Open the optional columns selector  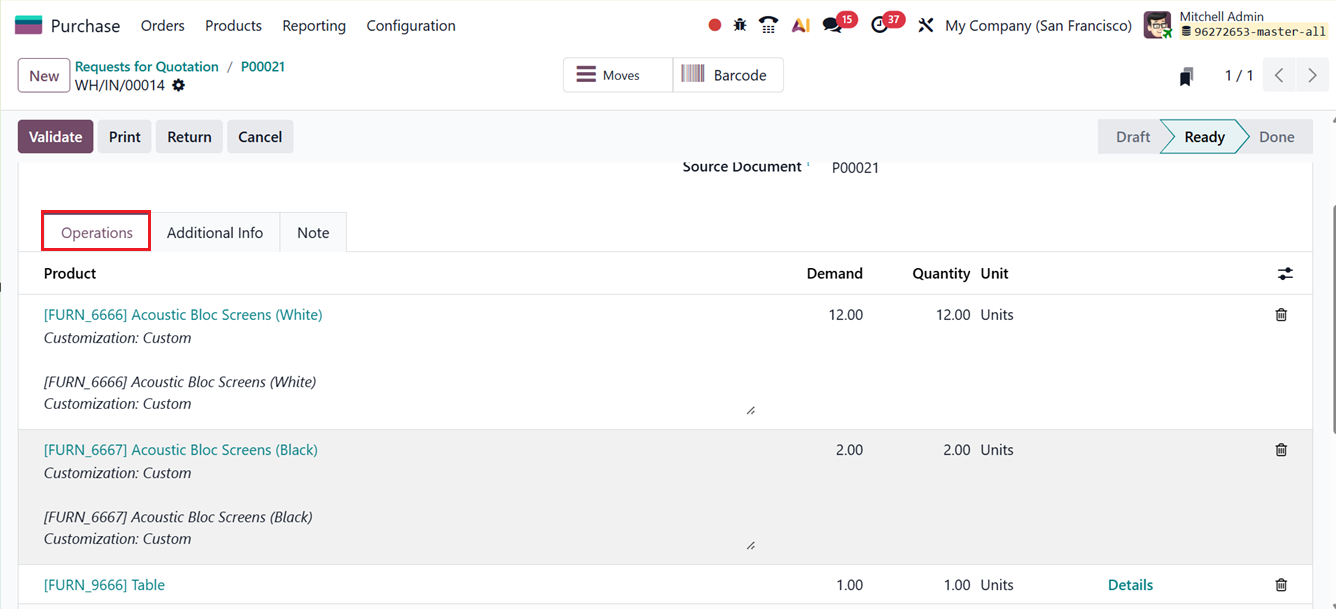pos(1285,273)
